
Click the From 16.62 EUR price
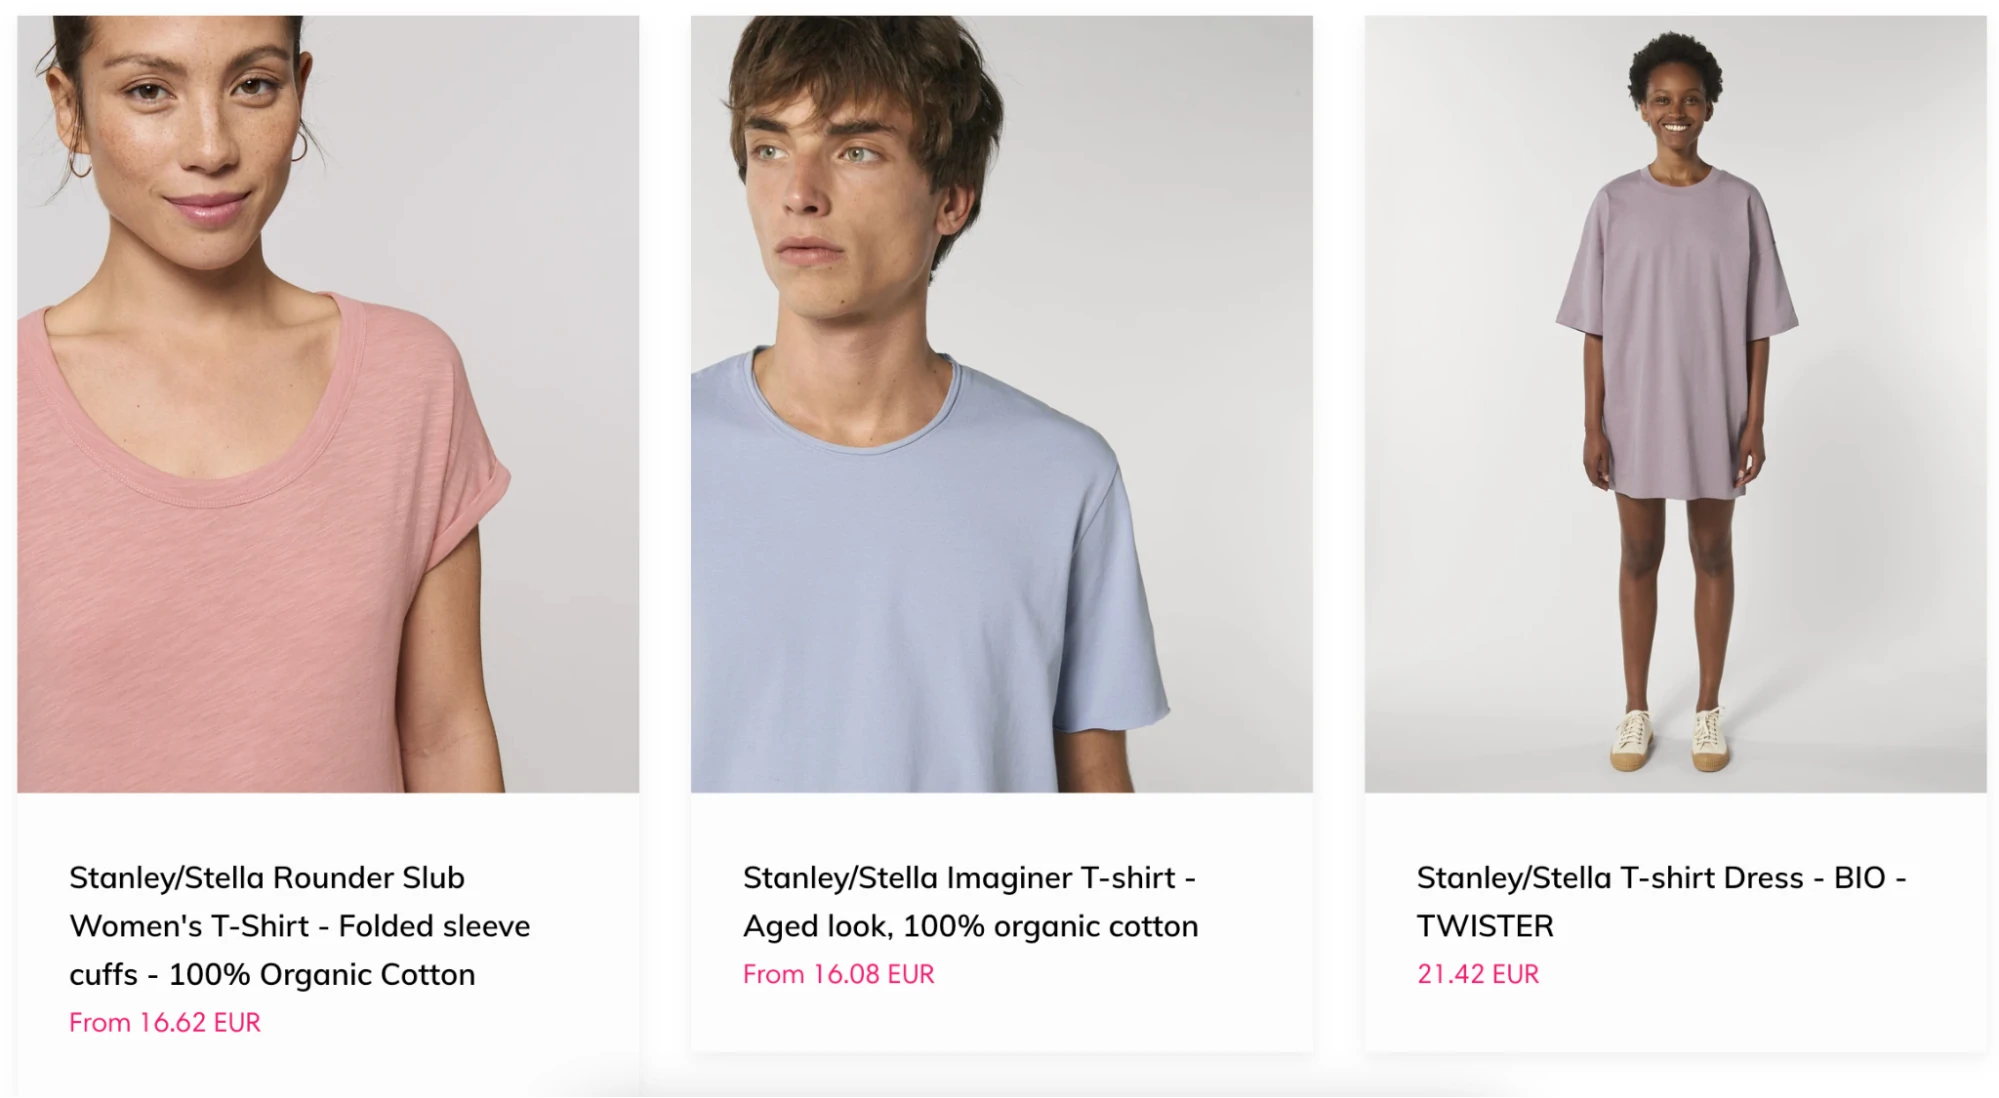tap(165, 1022)
